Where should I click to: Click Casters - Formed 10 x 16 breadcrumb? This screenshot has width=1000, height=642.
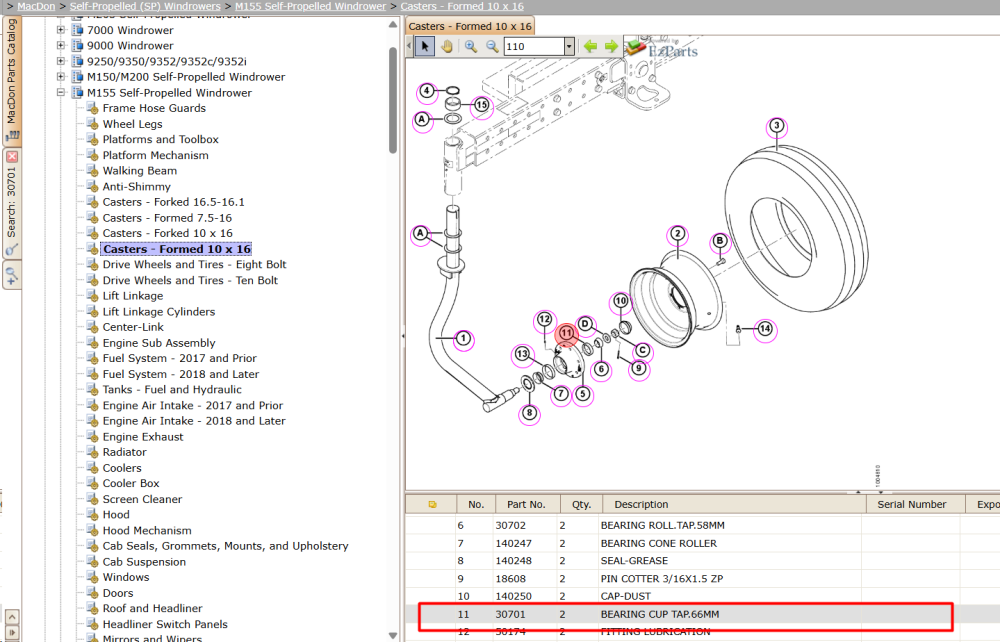coord(462,6)
